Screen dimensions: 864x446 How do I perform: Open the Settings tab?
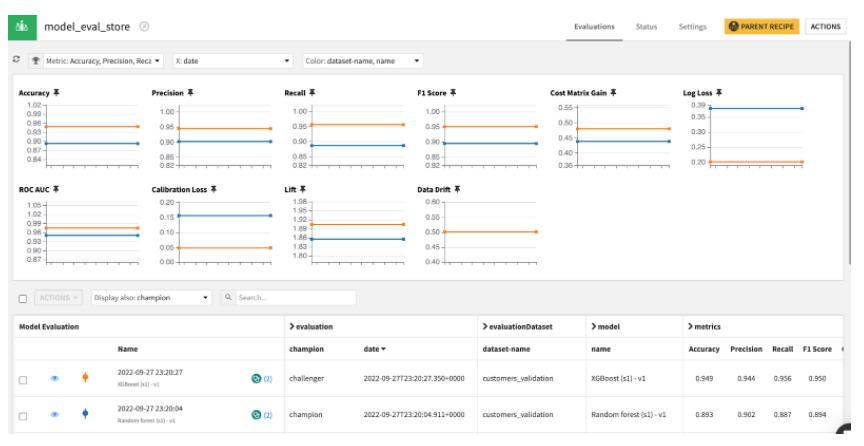[693, 25]
